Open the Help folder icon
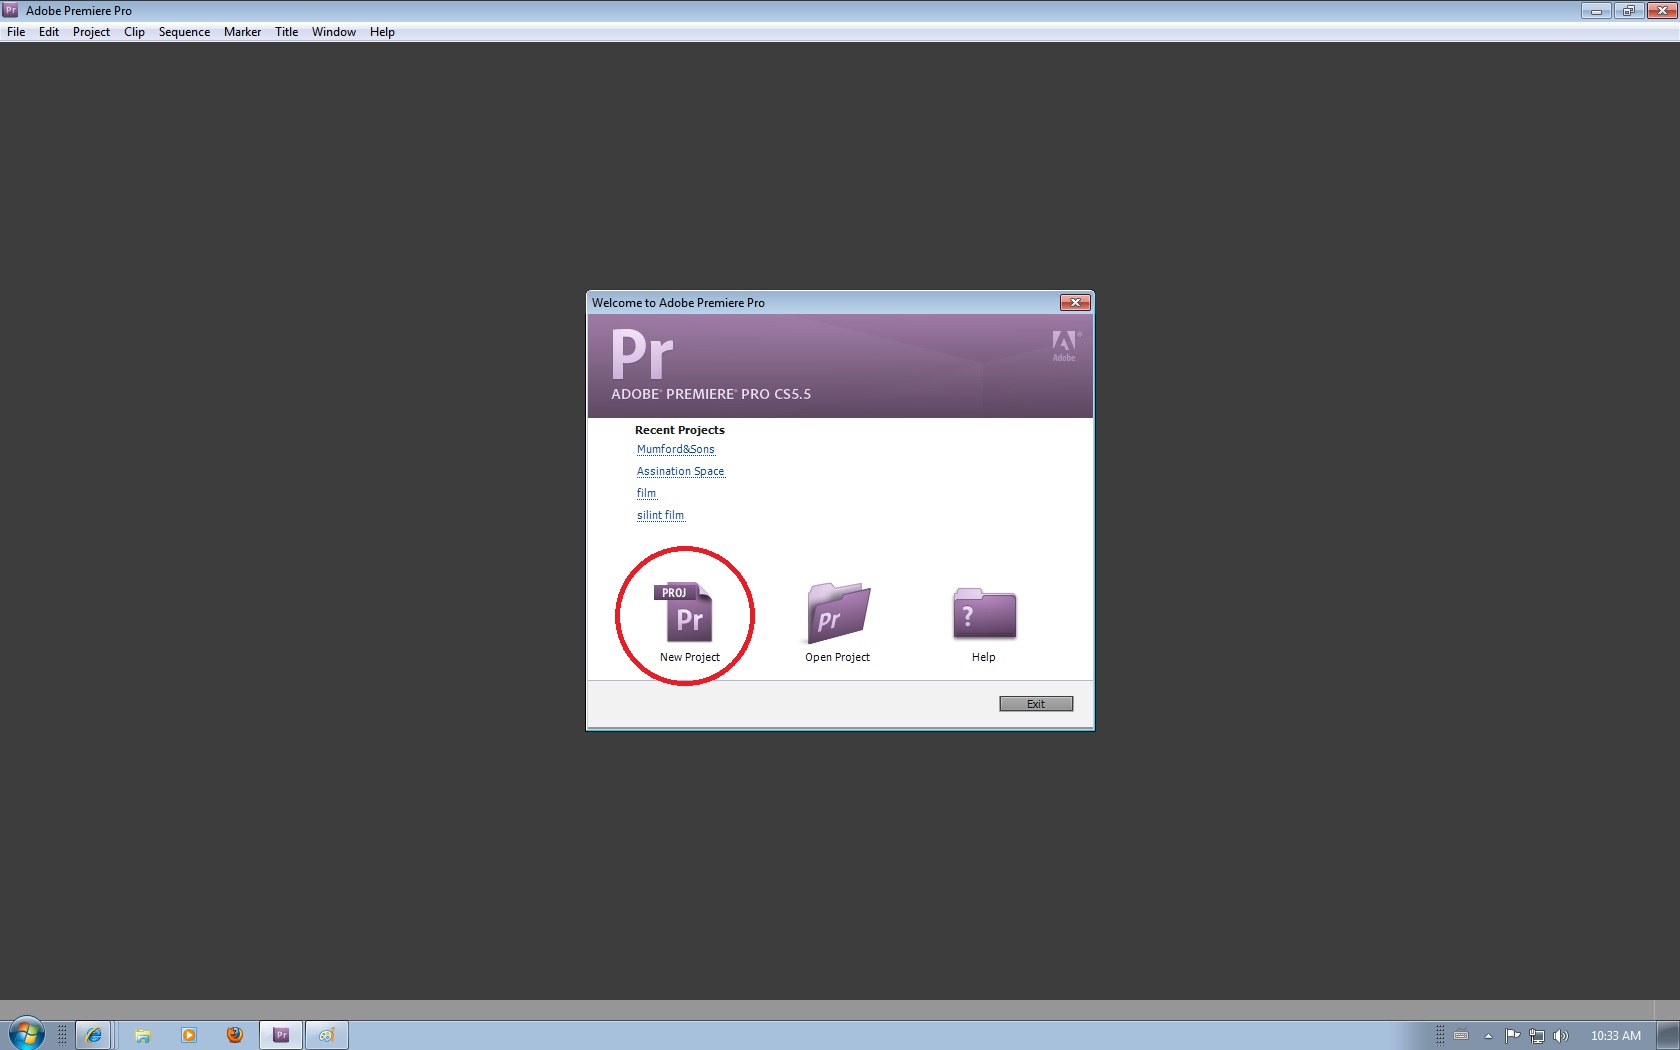Screen dimensions: 1680x1050 click(x=984, y=613)
